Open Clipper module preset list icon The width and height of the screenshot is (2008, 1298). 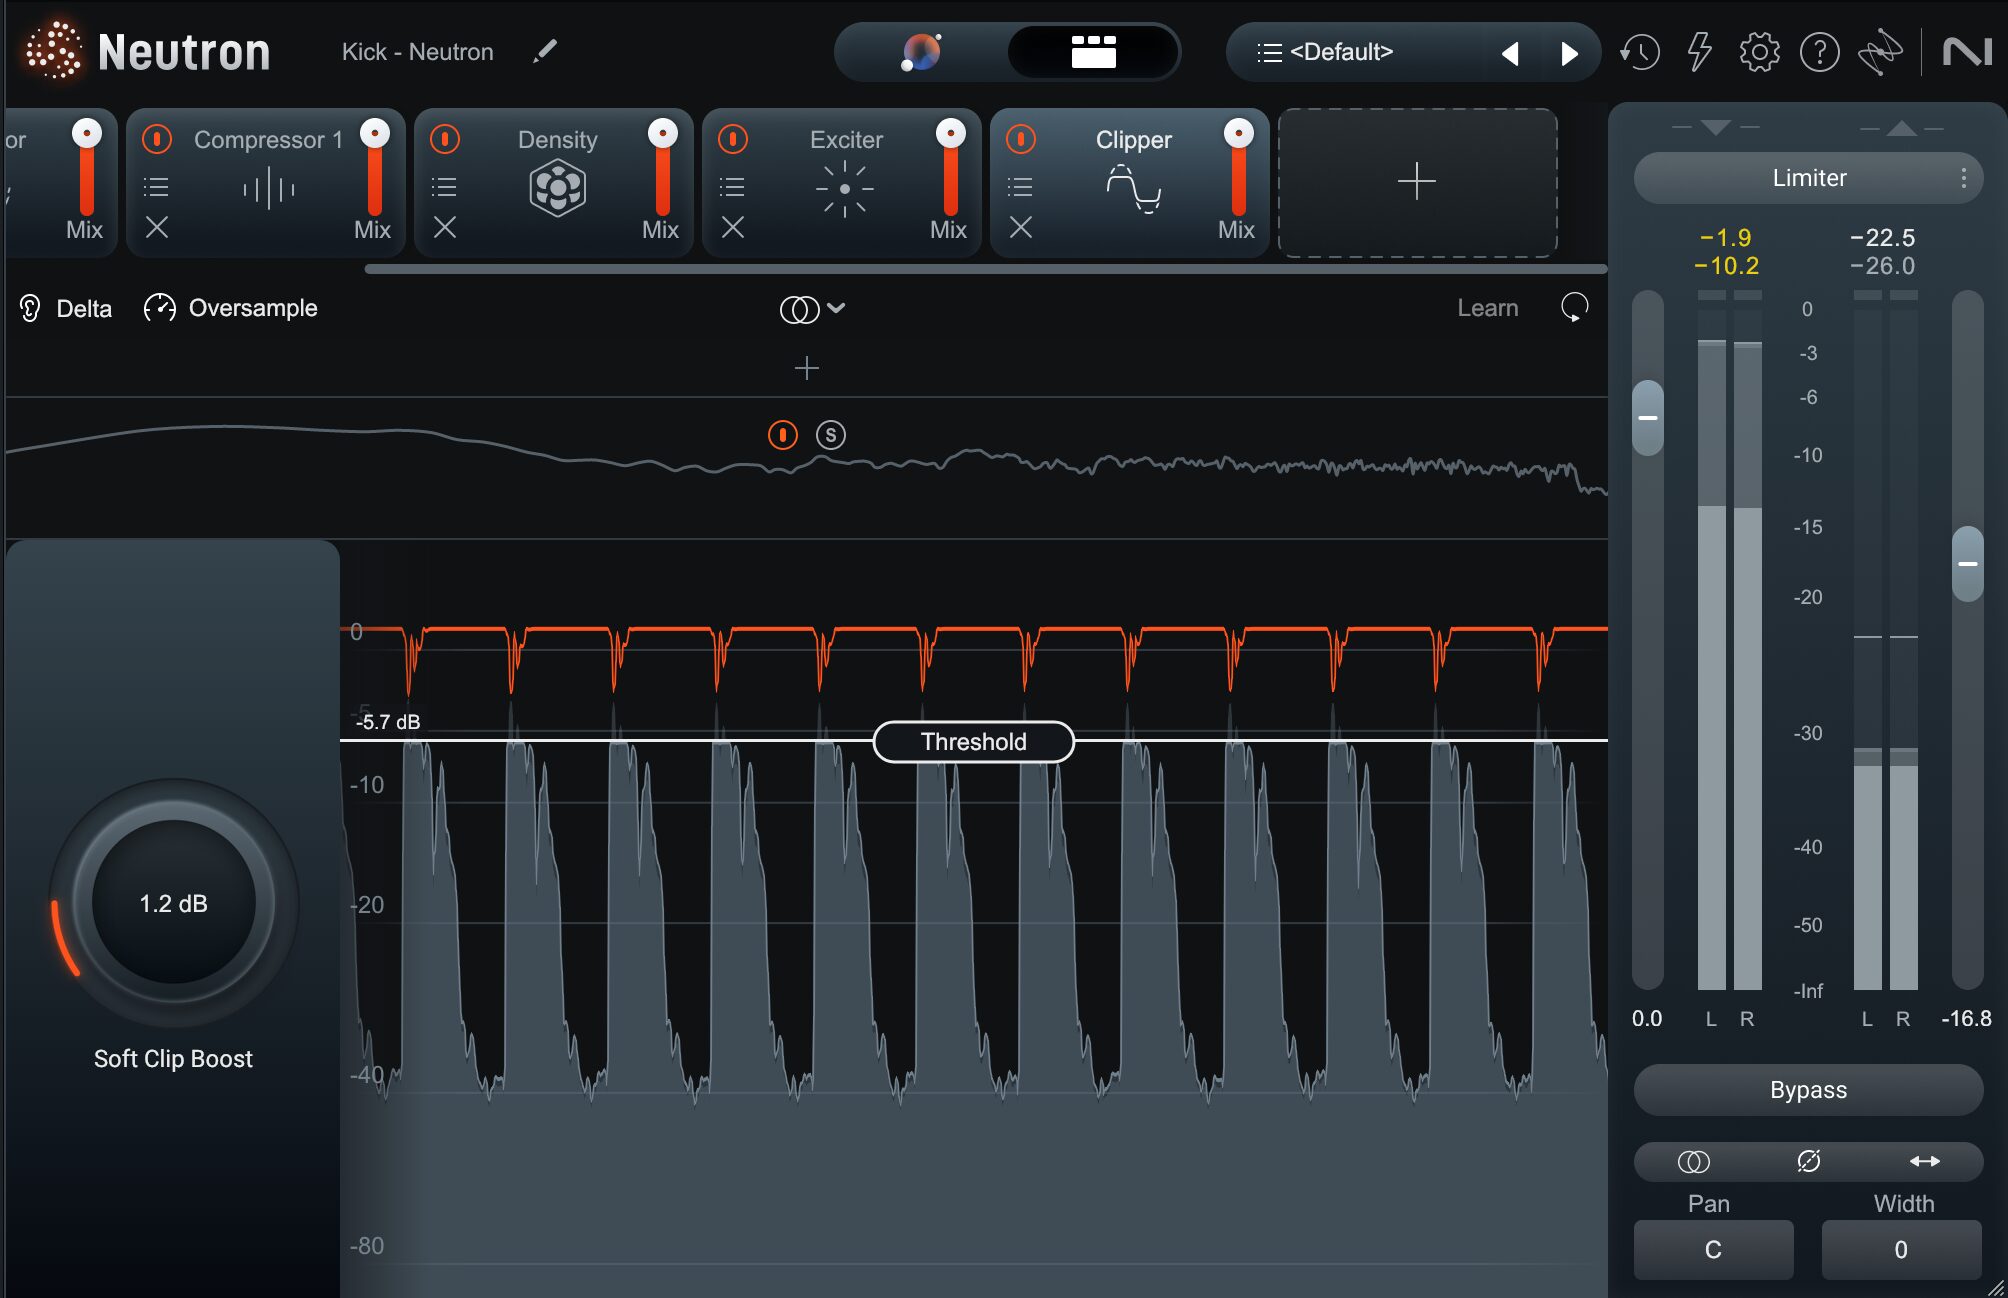pos(1020,187)
